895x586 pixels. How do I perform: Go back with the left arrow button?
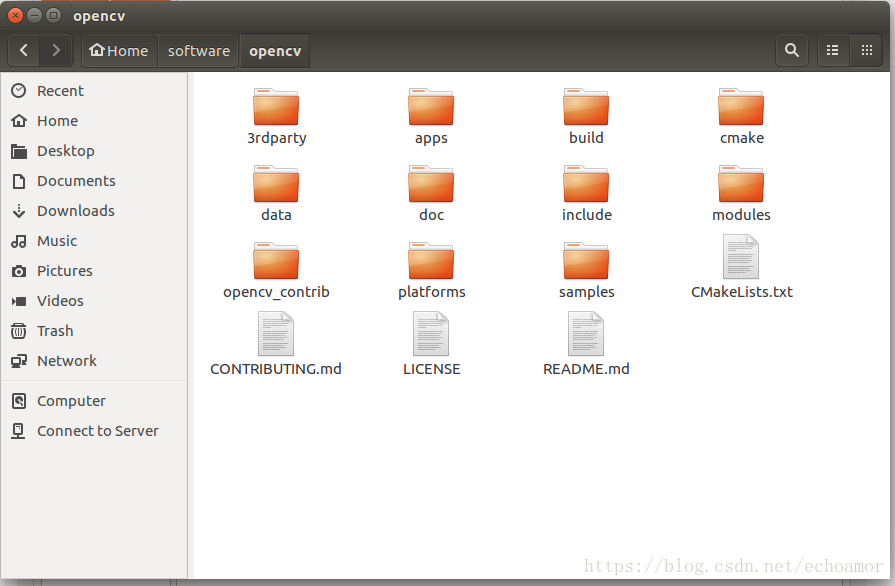tap(24, 51)
